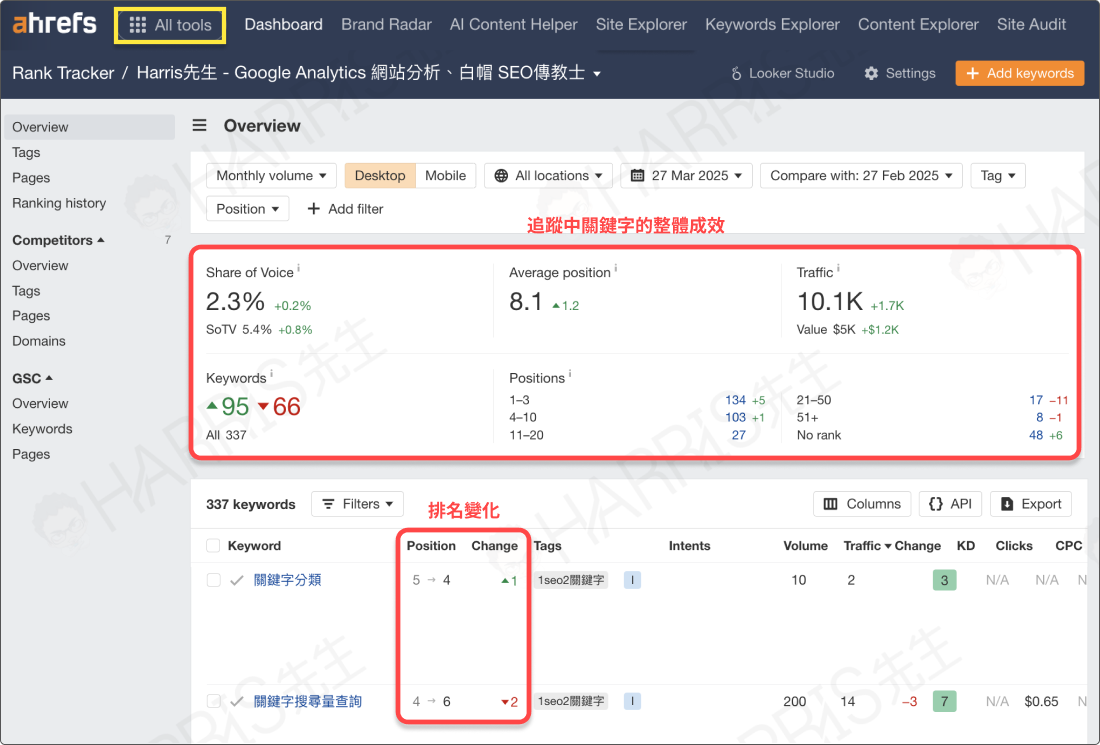Open the 27 Mar 2025 date picker
Viewport: 1100px width, 745px height.
coord(686,175)
